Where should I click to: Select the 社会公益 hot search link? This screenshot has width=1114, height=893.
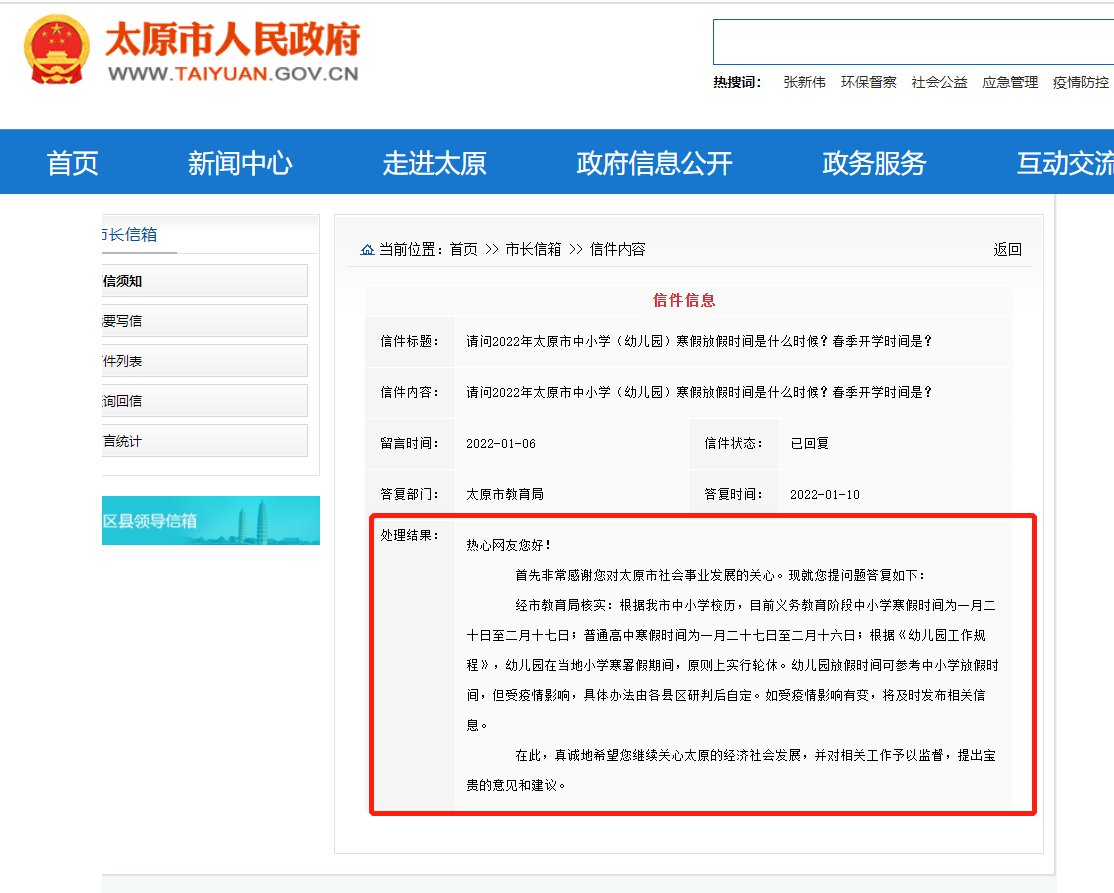coord(939,83)
